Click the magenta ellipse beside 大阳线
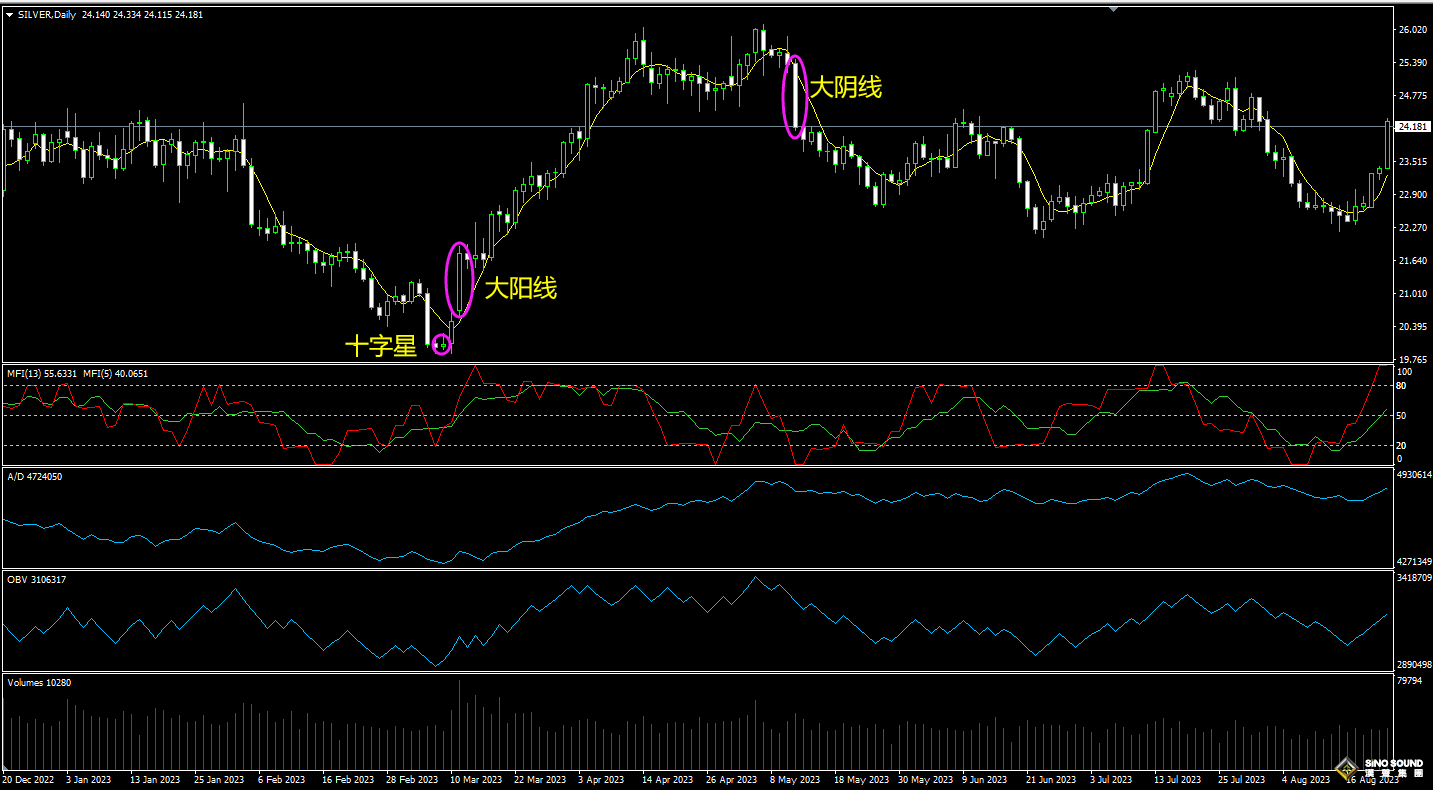This screenshot has height=790, width=1433. [458, 280]
